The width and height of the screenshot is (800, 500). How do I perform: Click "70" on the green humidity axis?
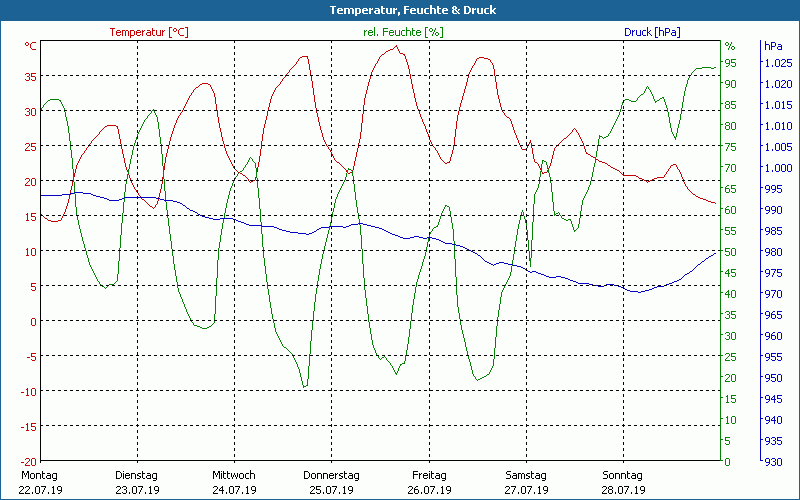731,168
